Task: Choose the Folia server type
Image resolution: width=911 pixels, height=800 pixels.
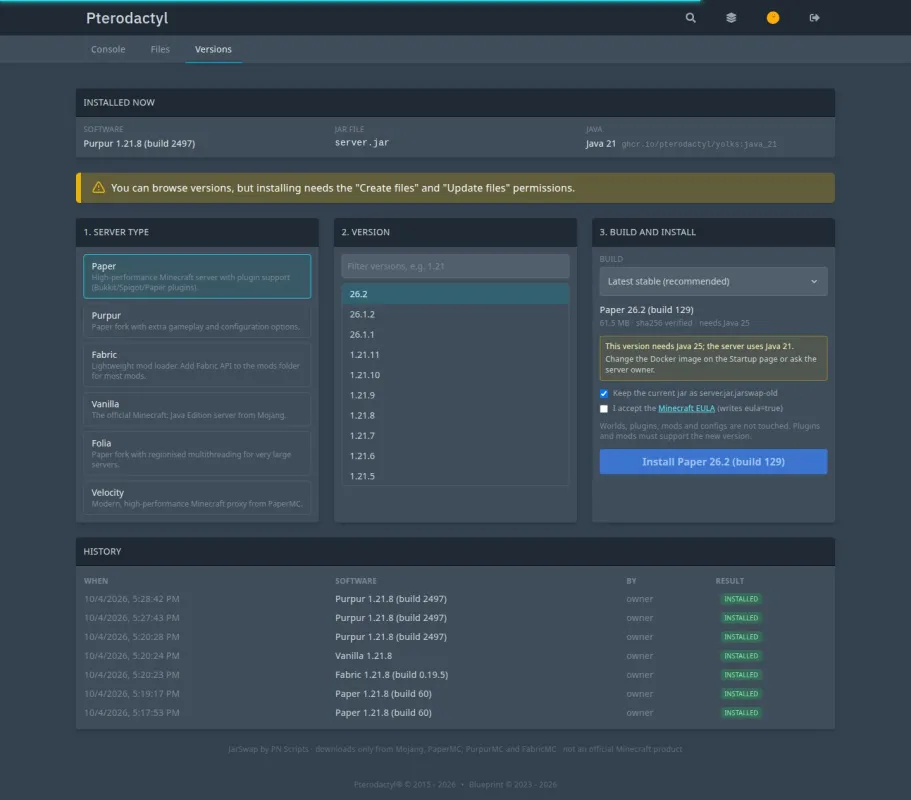Action: (x=197, y=453)
